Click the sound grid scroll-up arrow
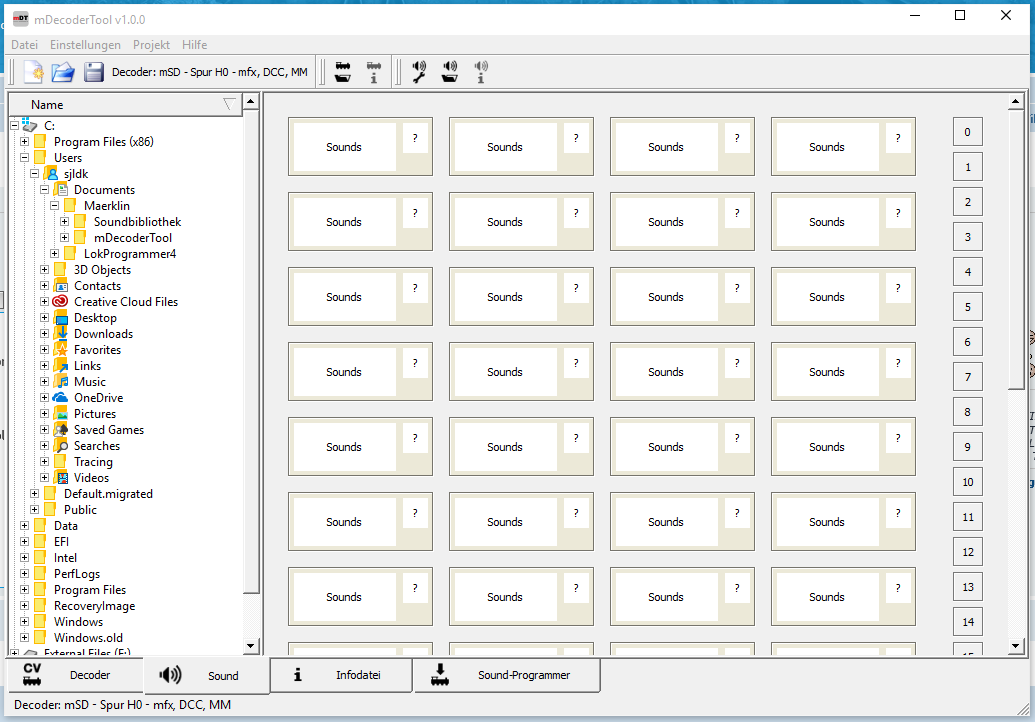 [1016, 102]
